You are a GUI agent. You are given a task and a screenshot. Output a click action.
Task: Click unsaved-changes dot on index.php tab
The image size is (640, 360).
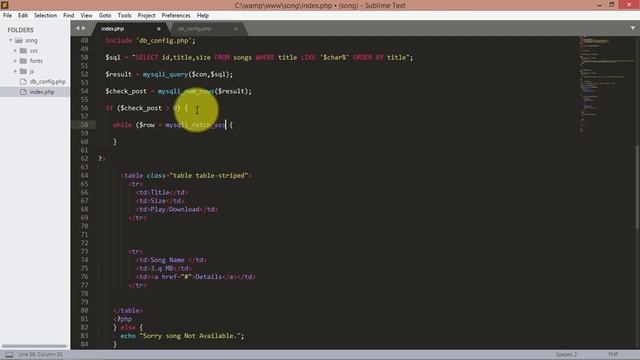point(159,29)
